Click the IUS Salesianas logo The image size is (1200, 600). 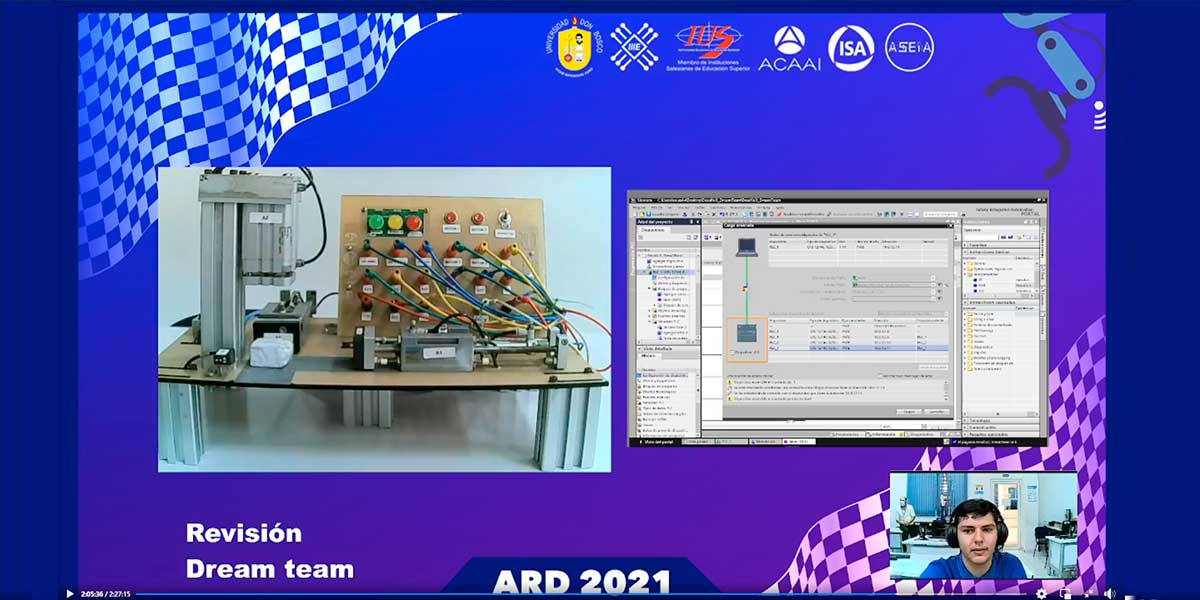tap(708, 46)
